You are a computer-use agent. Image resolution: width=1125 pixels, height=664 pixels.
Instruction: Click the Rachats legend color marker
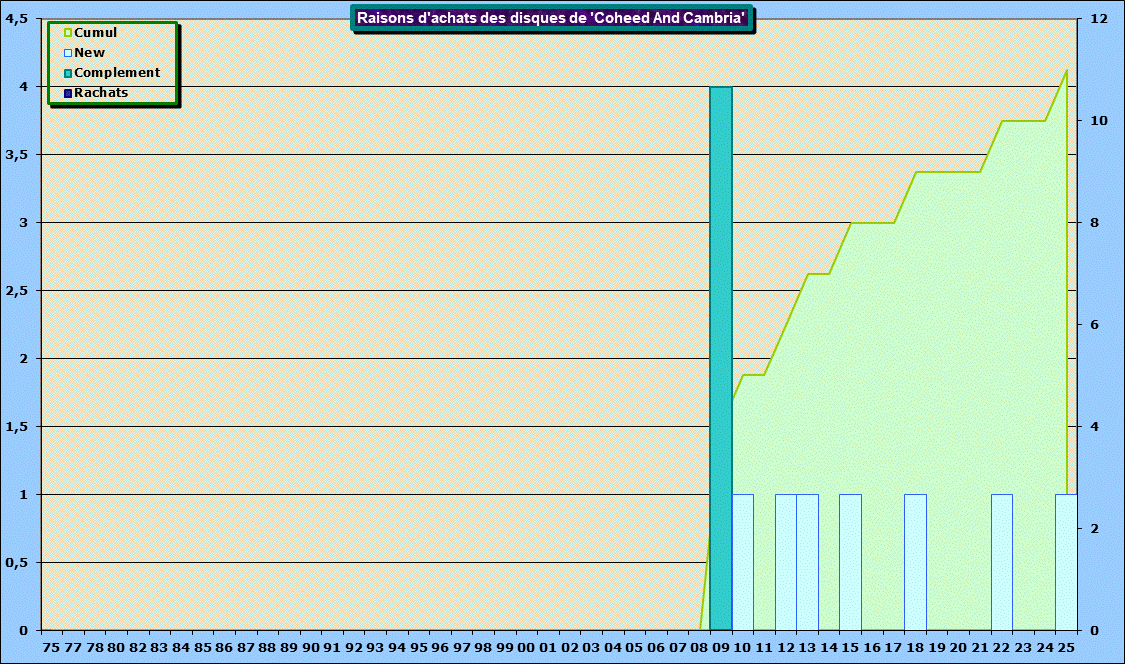pos(68,93)
